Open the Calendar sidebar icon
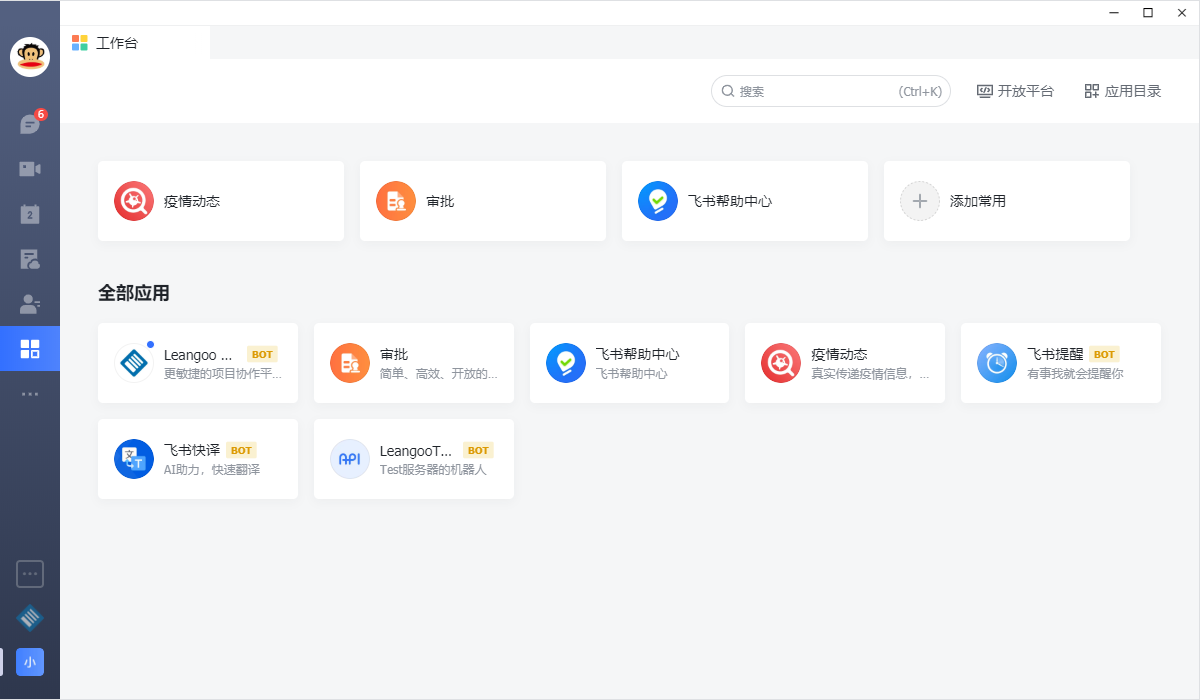The height and width of the screenshot is (700, 1200). (x=30, y=214)
